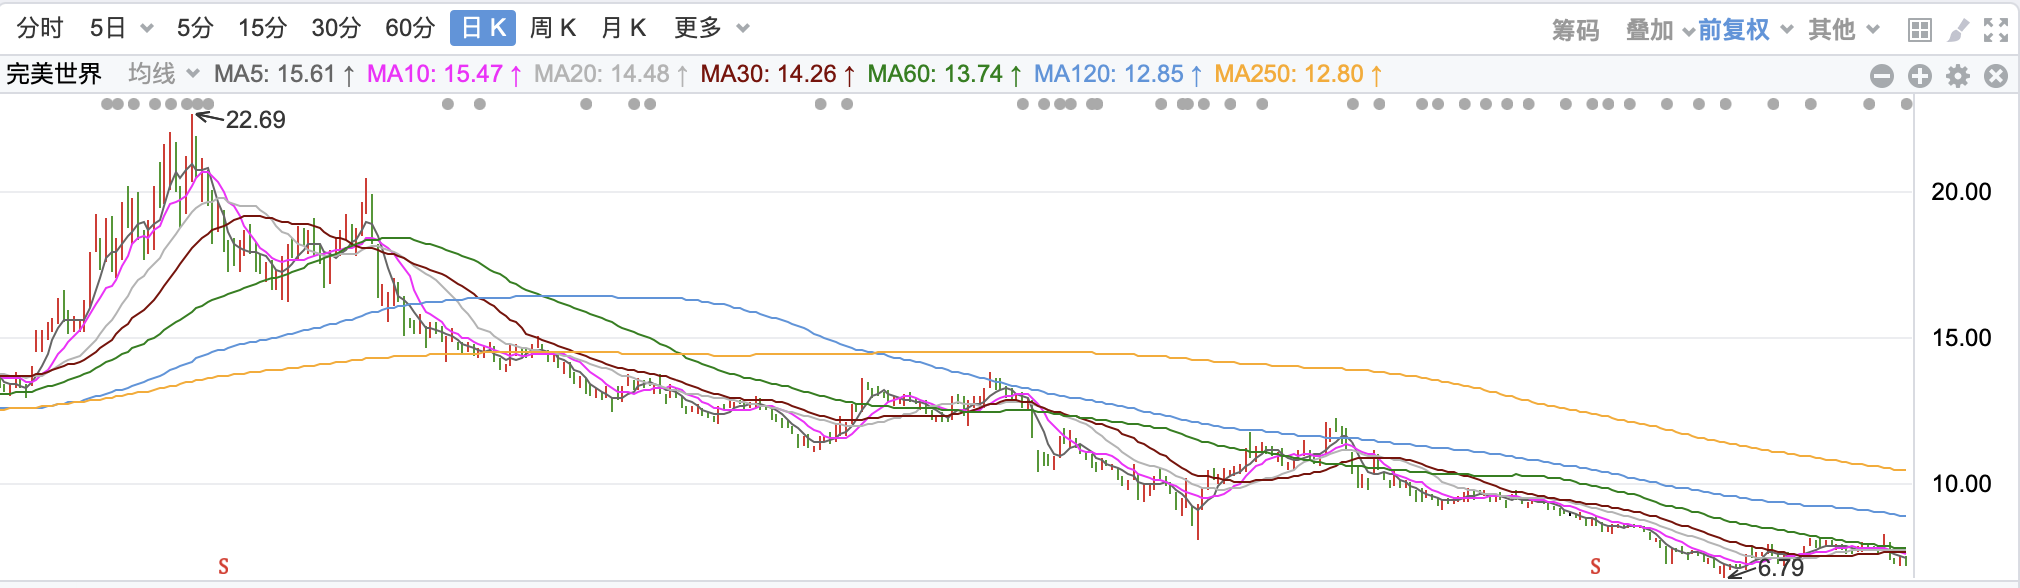Viewport: 2020px width, 588px height.
Task: Select the 30分 period tab
Action: 336,28
